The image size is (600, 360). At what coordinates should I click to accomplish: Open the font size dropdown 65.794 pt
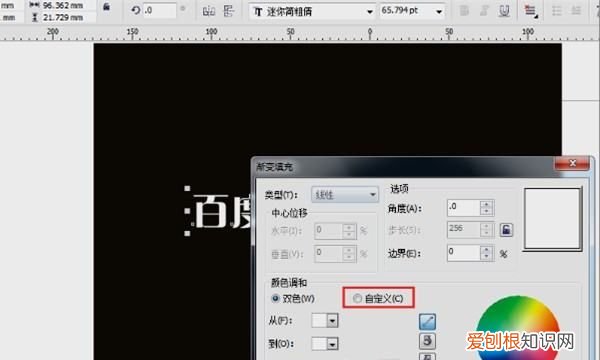(439, 11)
